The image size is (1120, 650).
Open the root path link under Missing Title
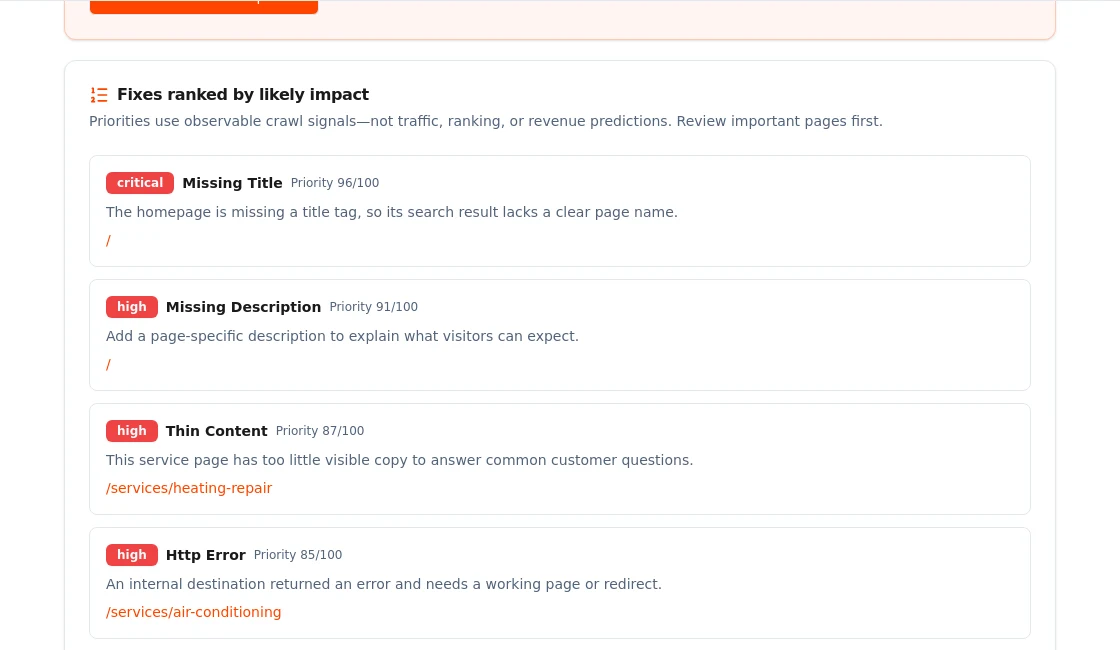109,241
